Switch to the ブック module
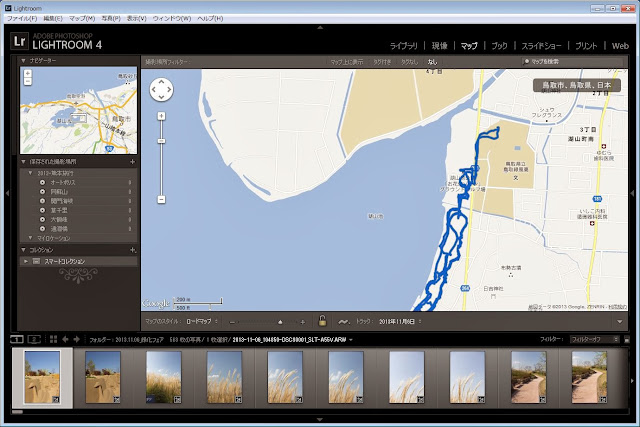Viewport: 640px width, 427px height. [x=499, y=46]
